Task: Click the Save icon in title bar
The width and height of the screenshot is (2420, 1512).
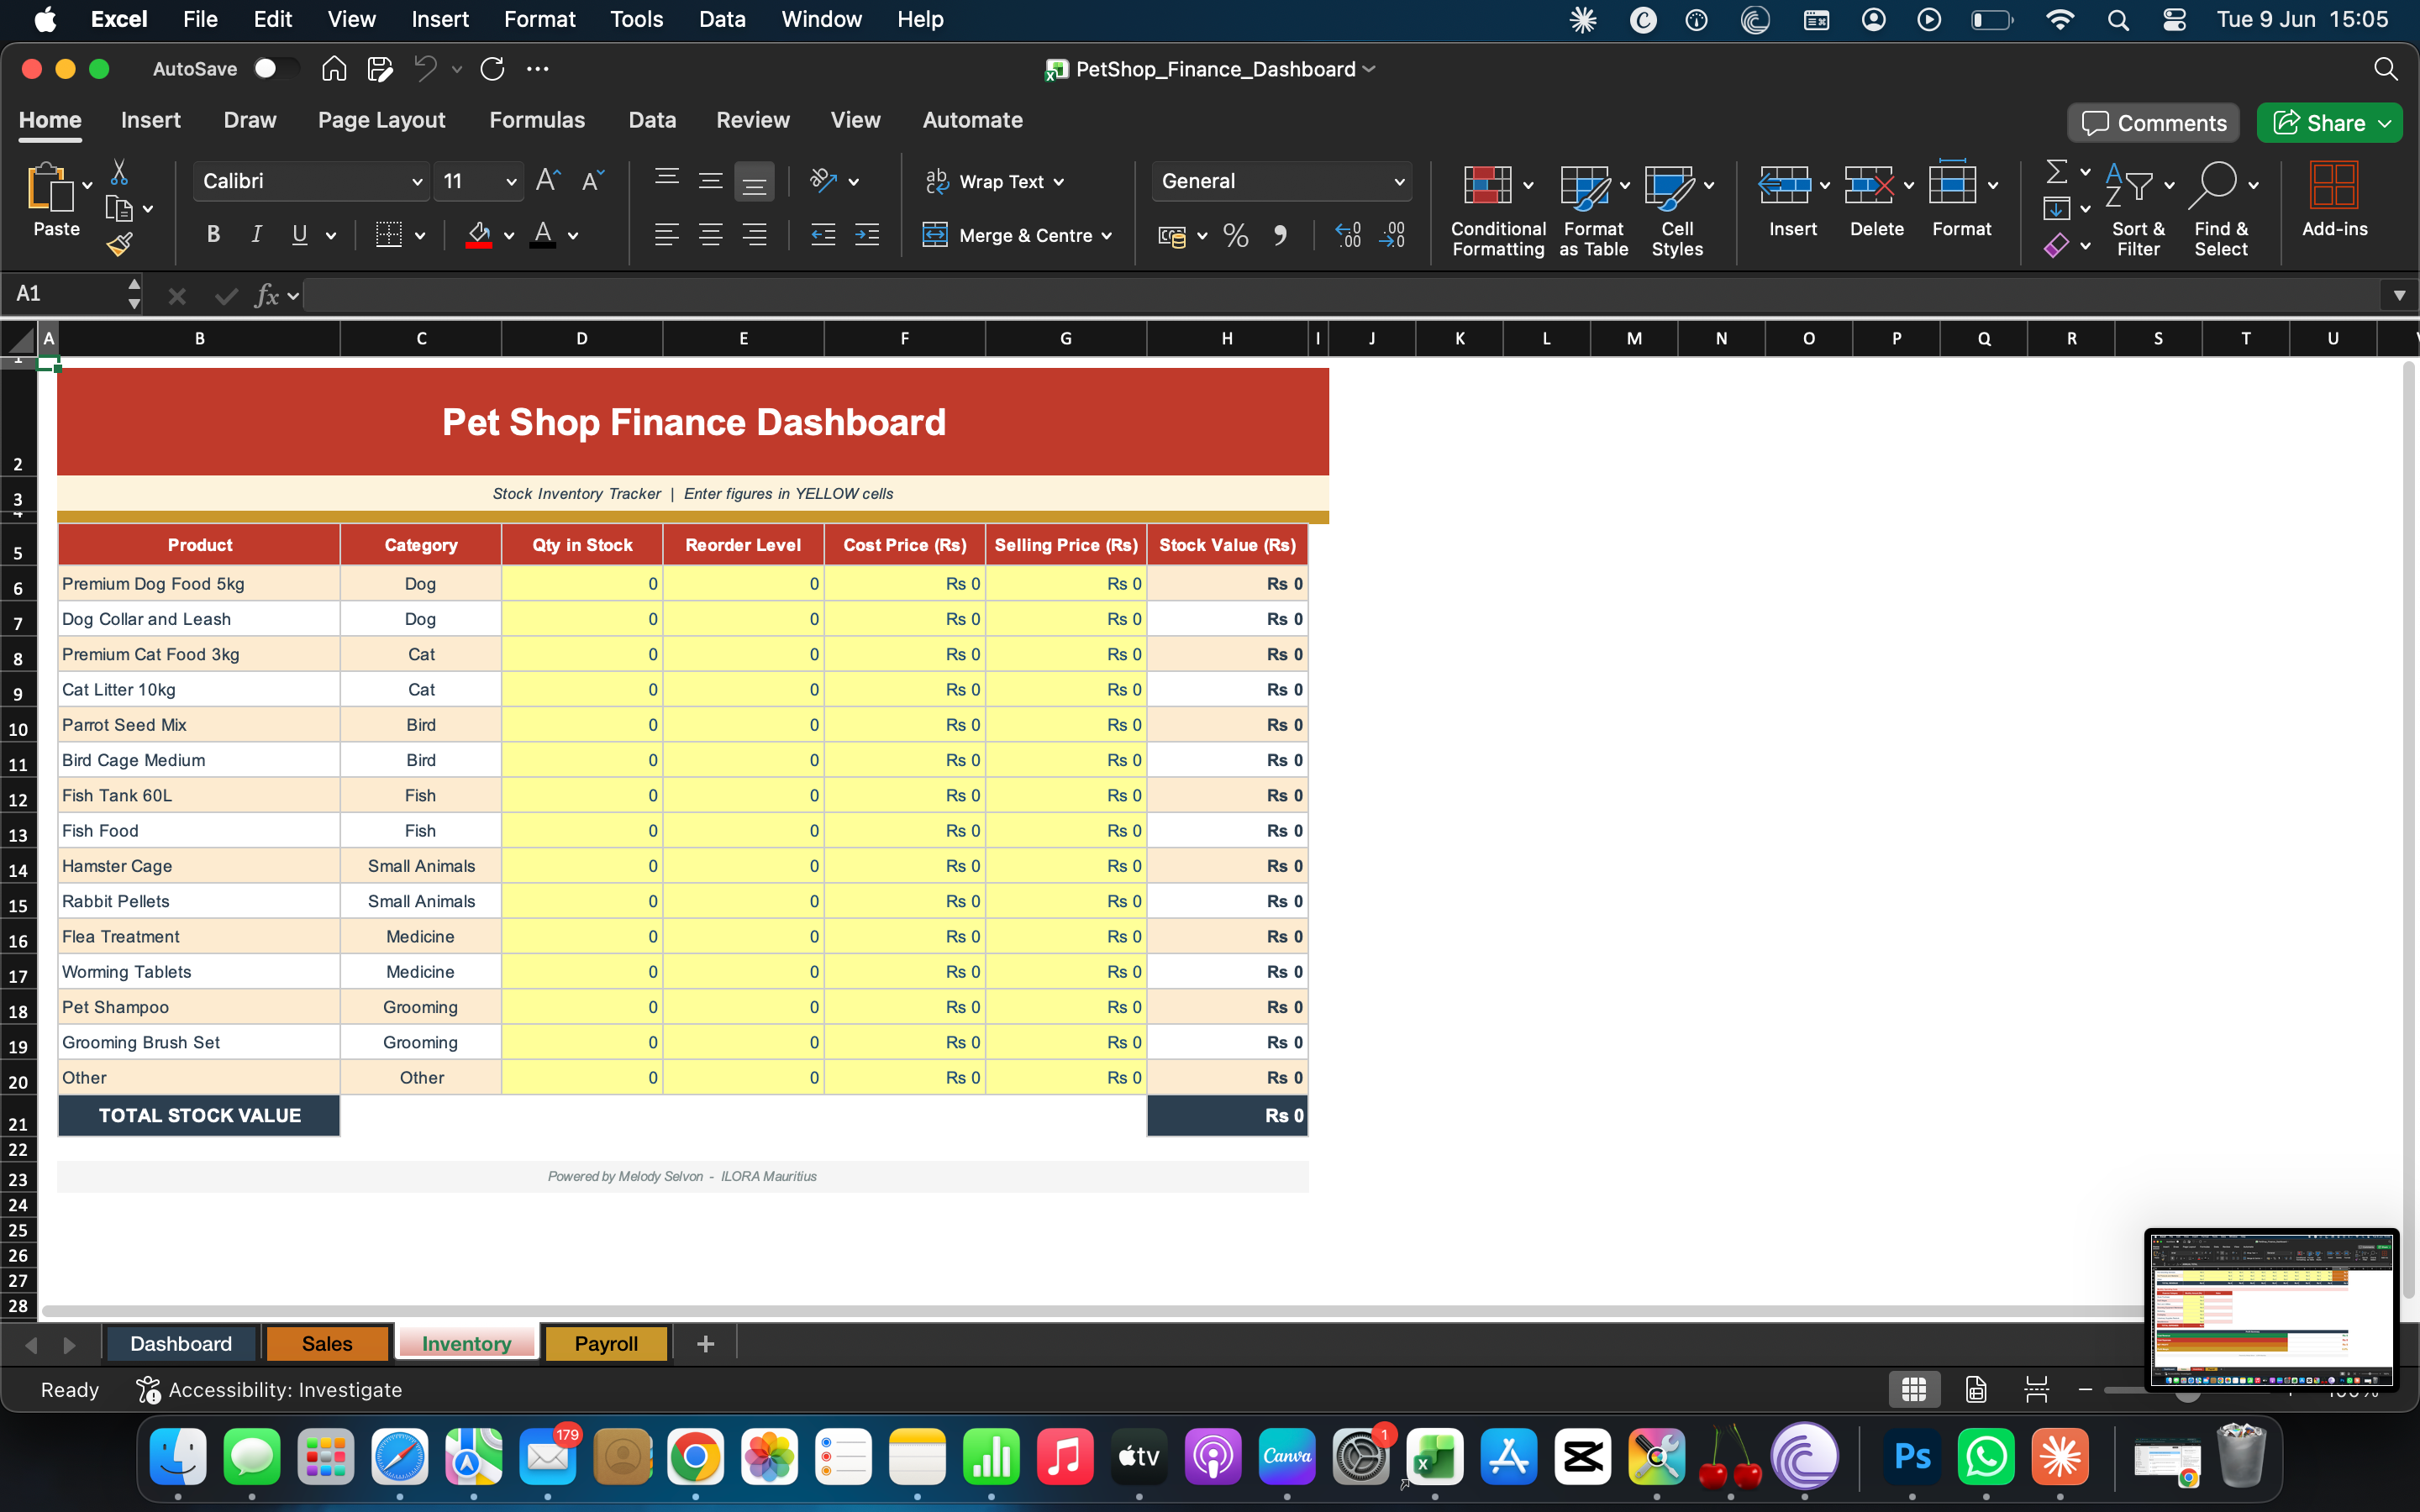Action: (x=380, y=69)
